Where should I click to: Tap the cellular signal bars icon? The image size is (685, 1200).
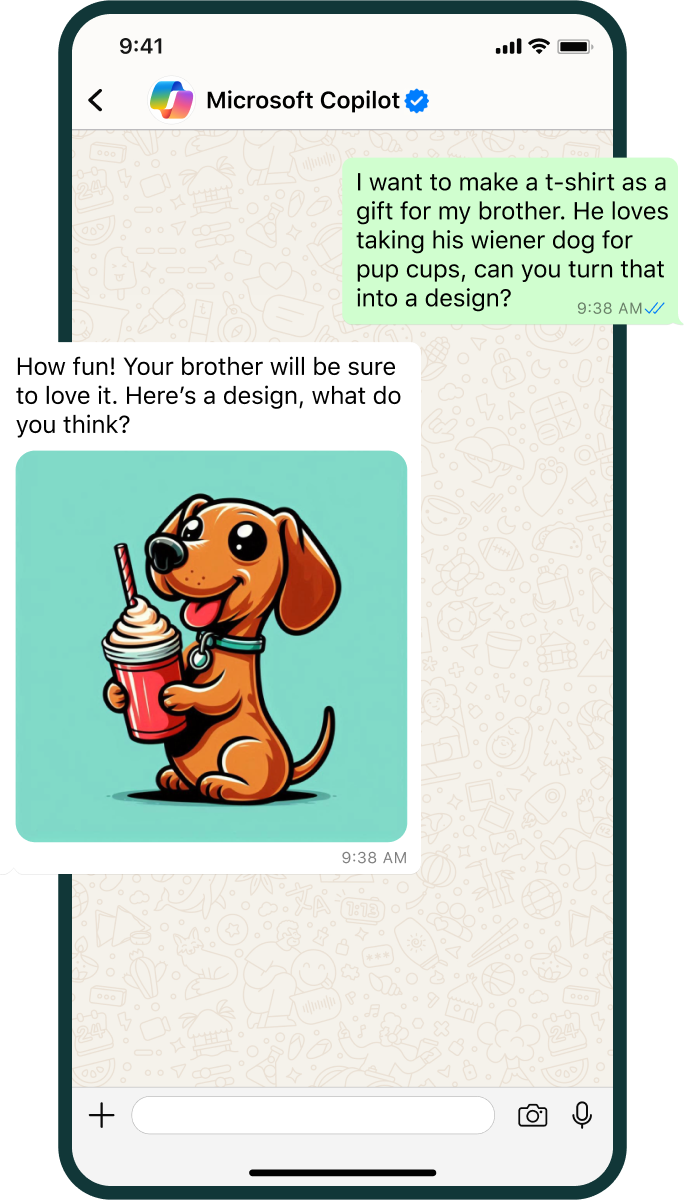click(x=508, y=47)
